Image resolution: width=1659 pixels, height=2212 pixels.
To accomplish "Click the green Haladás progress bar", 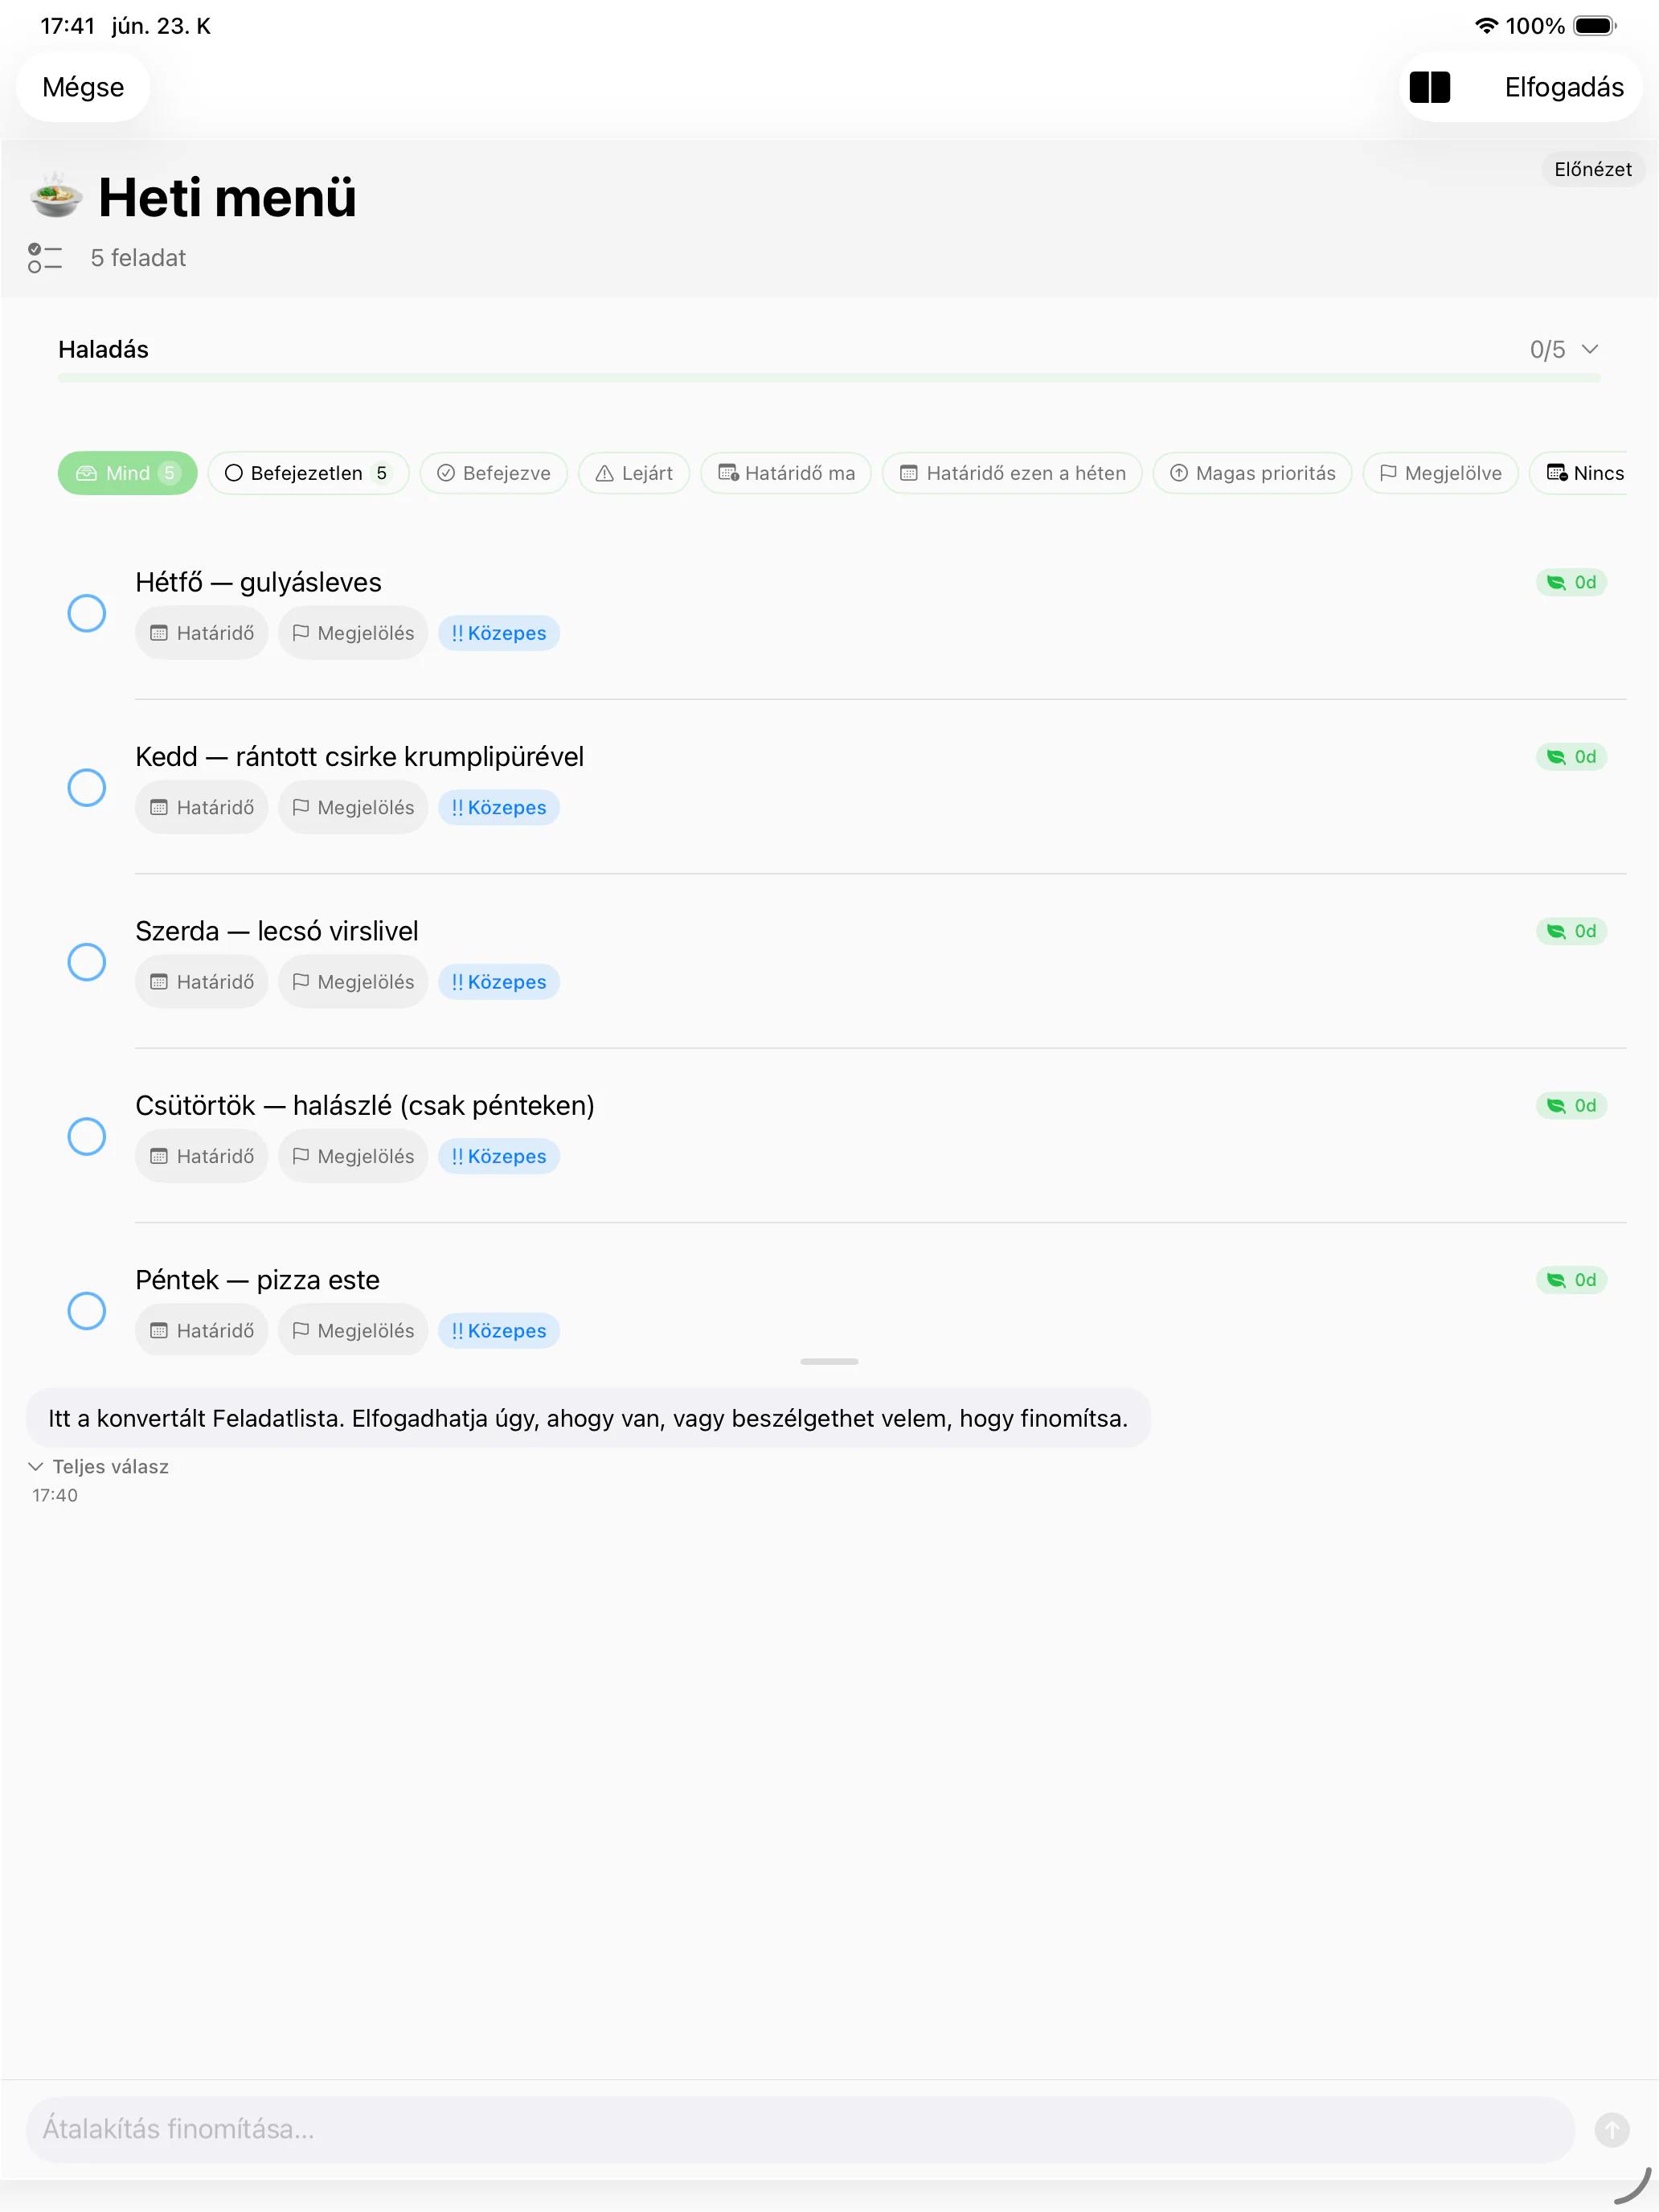I will 829,378.
